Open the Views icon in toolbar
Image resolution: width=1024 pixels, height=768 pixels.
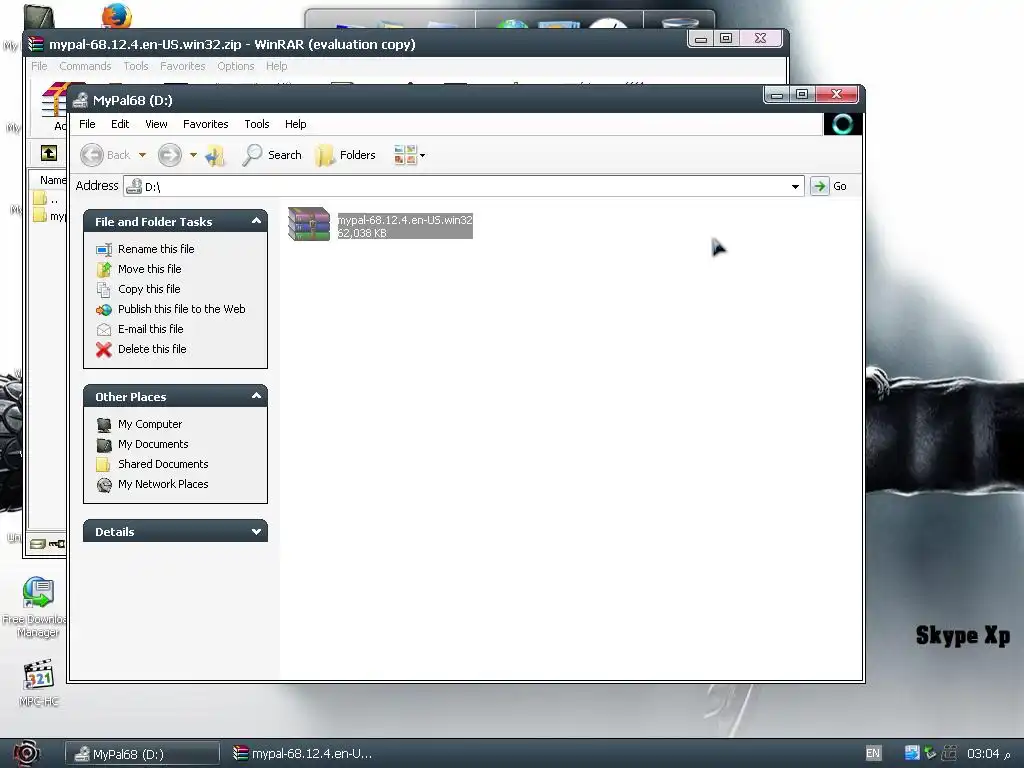coord(405,155)
